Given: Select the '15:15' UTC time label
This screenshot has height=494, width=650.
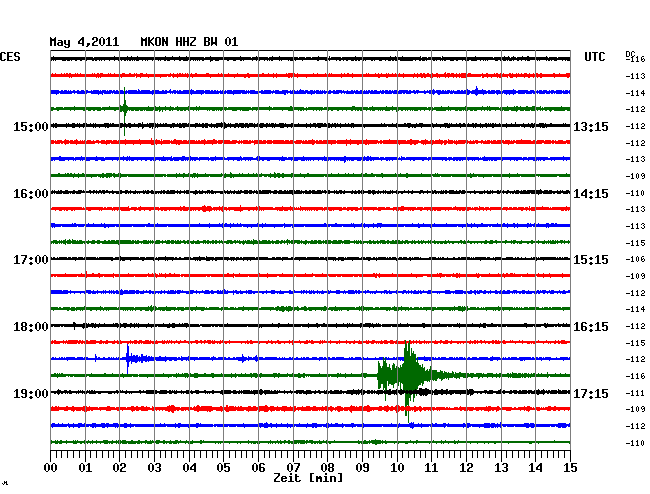Looking at the screenshot, I should coord(591,260).
